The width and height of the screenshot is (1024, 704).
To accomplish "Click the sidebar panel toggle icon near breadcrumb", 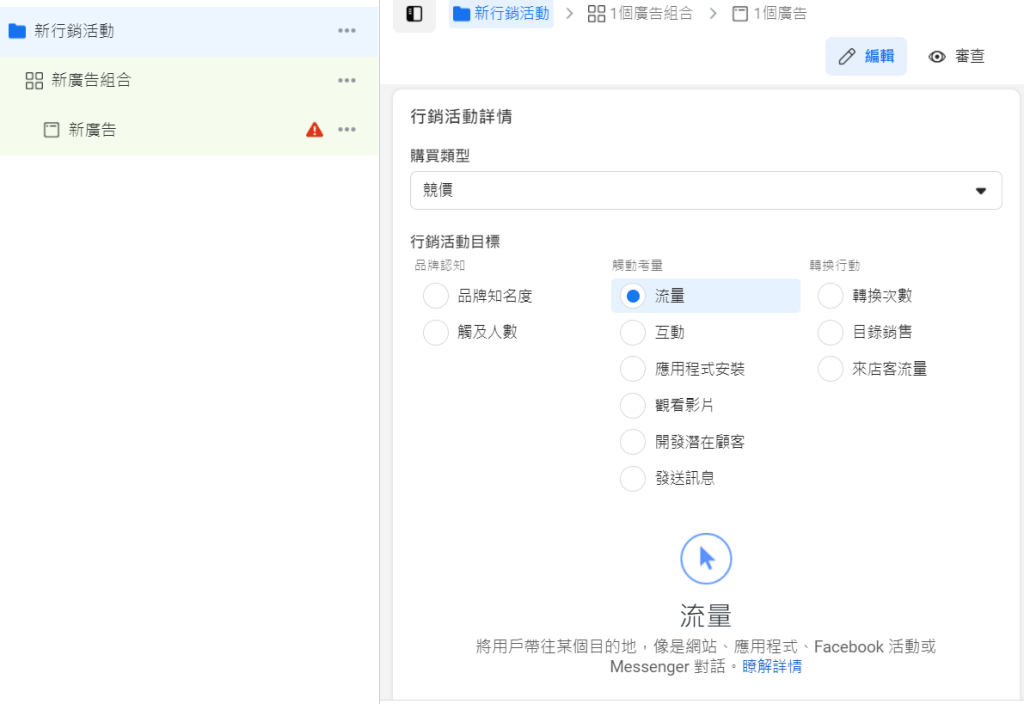I will pos(414,14).
